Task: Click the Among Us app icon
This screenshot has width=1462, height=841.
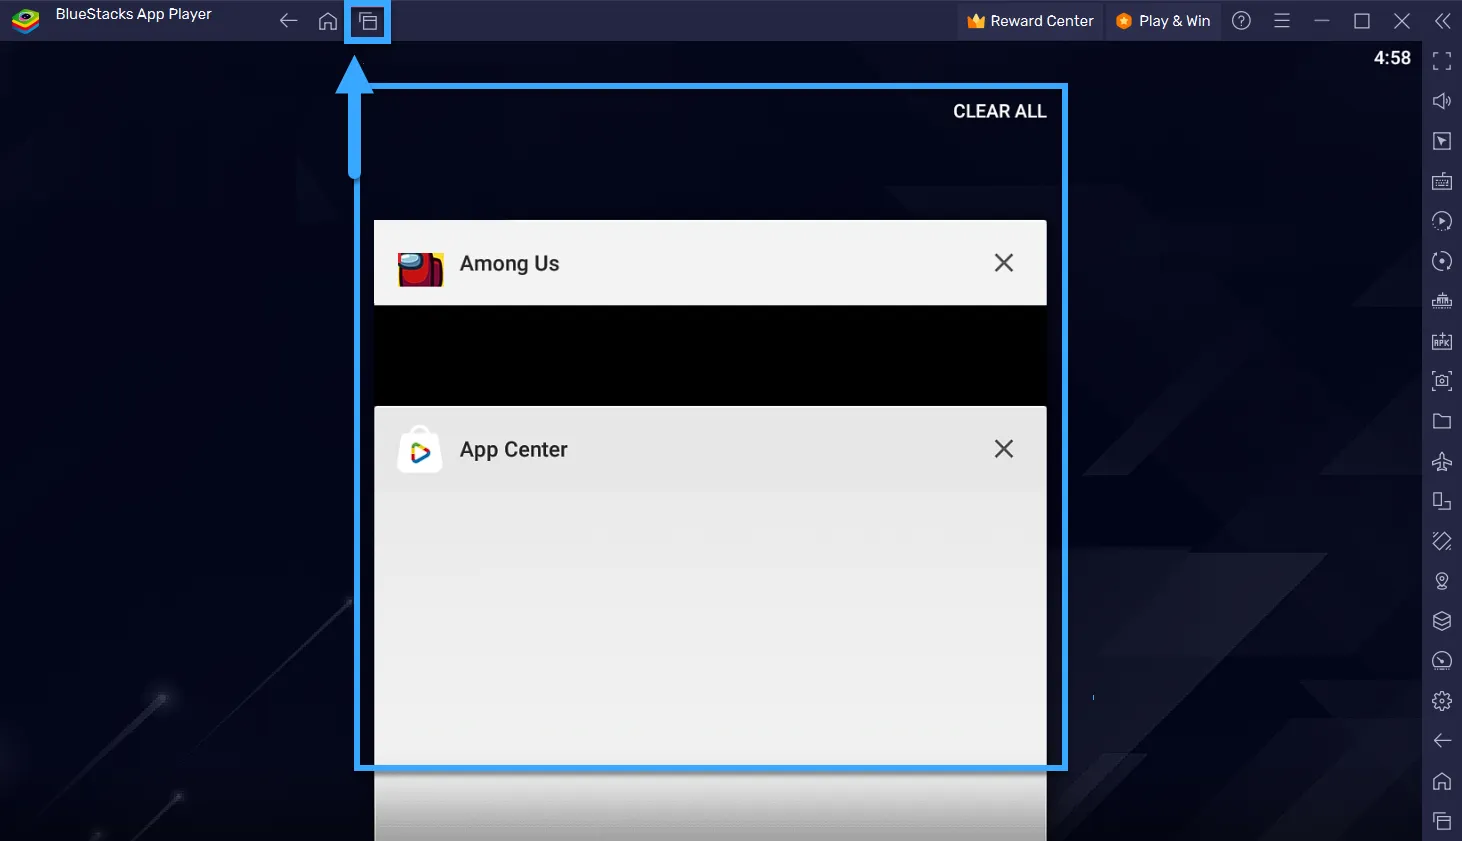Action: pos(421,269)
